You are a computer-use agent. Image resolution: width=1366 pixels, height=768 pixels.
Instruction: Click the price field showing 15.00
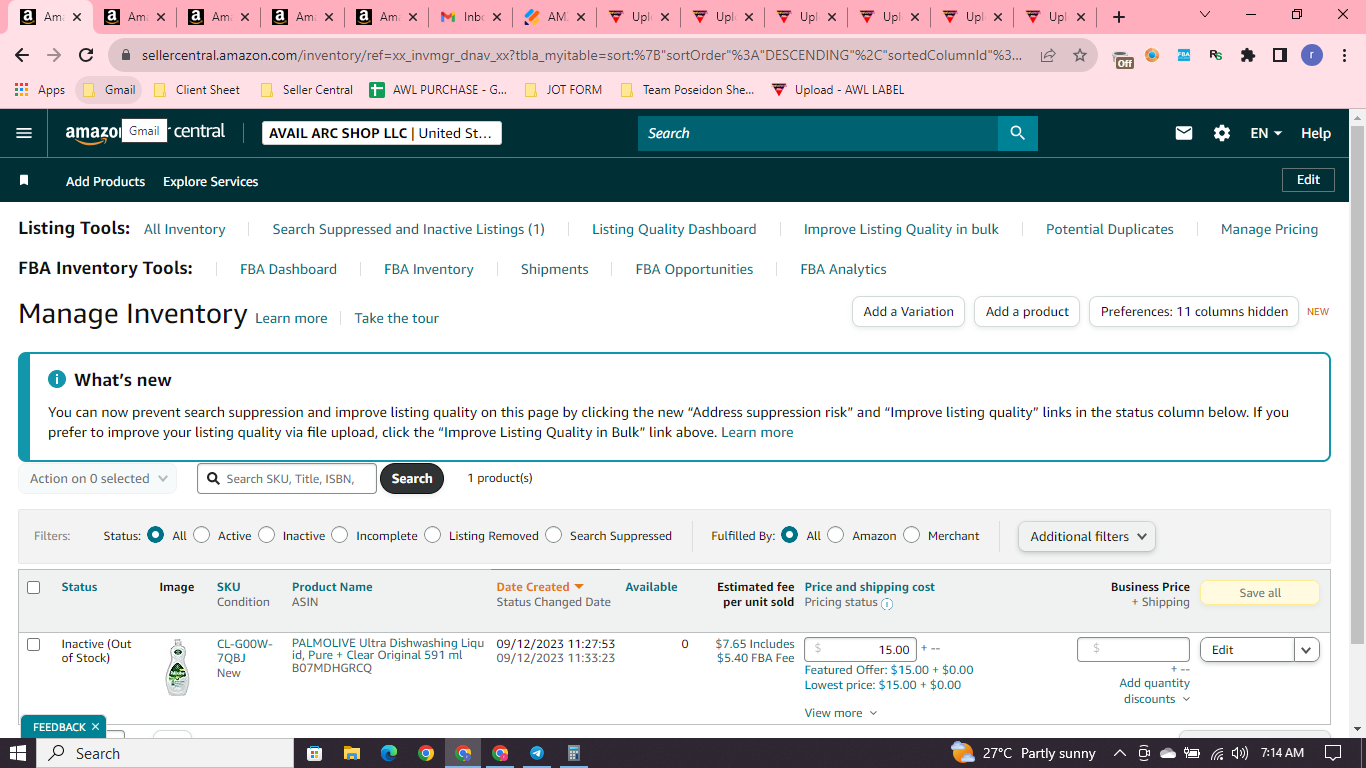860,650
